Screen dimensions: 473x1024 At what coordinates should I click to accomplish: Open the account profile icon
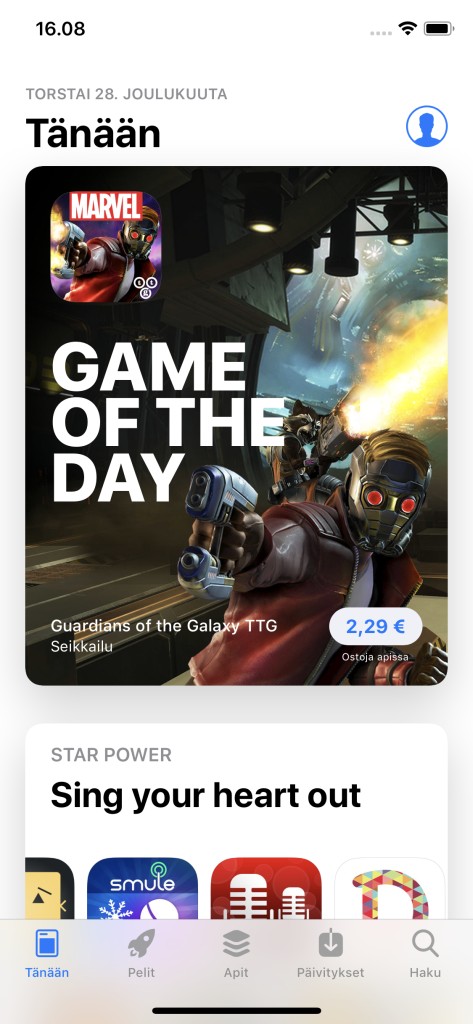click(x=427, y=126)
